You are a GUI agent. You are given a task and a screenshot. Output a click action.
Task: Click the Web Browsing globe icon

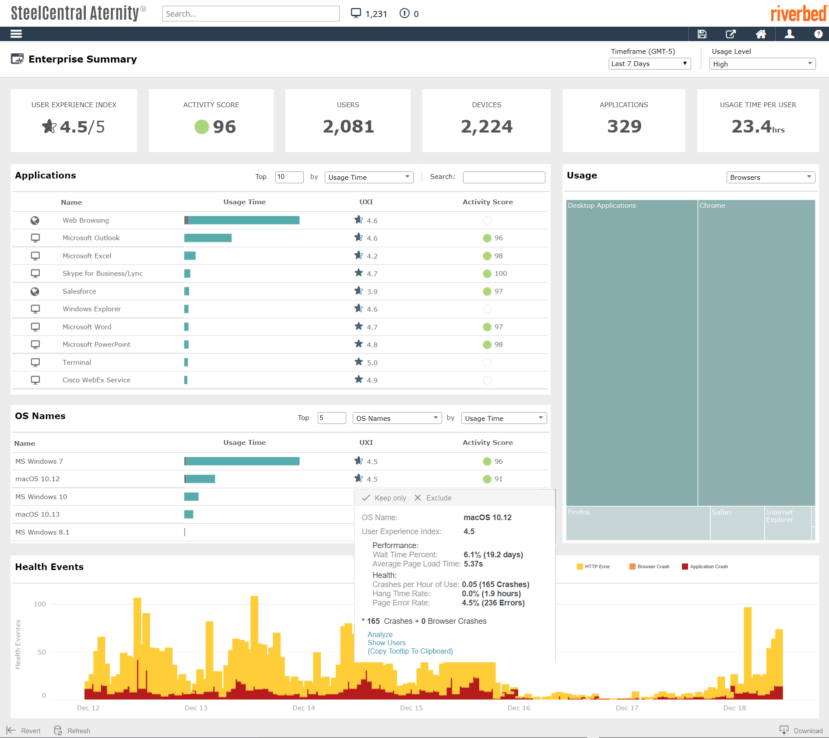point(35,220)
